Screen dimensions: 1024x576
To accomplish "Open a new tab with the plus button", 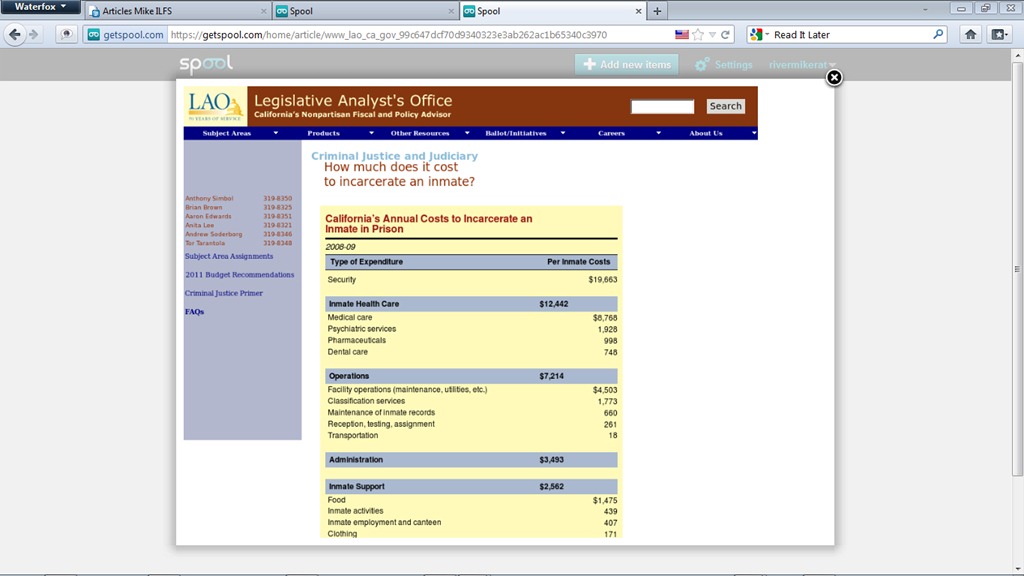I will 657,11.
